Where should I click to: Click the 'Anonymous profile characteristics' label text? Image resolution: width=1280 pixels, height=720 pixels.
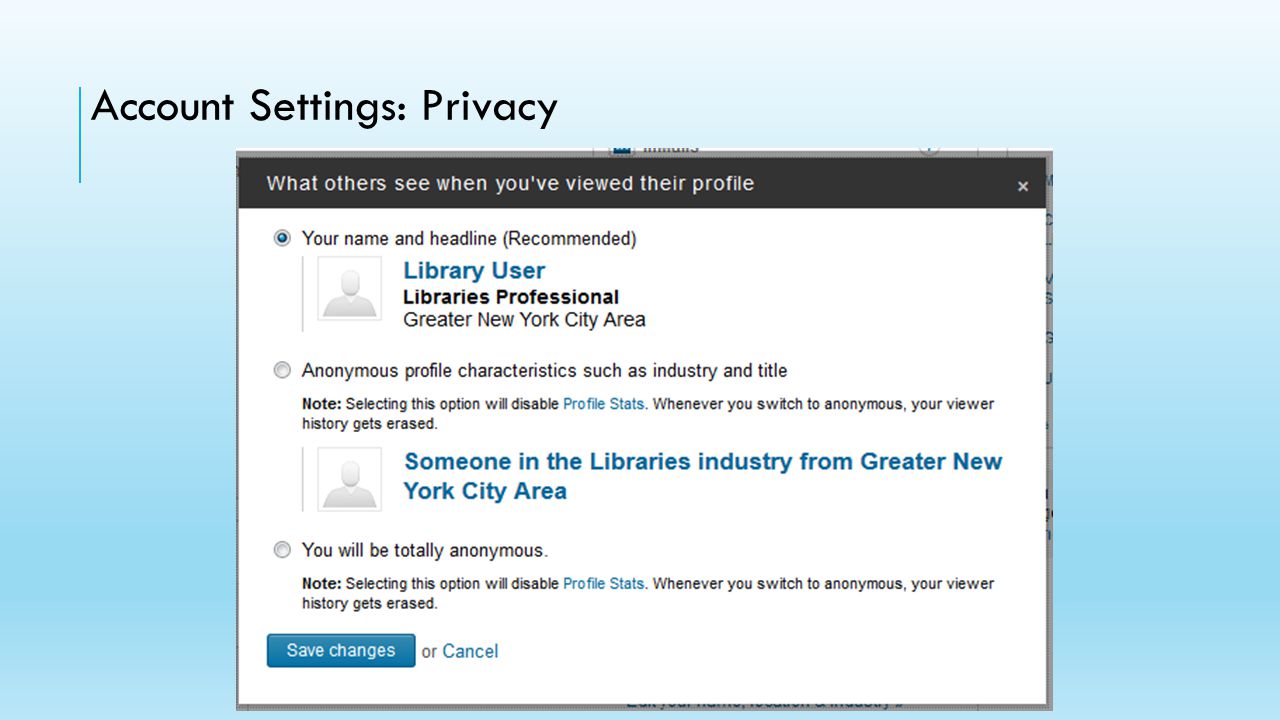click(545, 371)
